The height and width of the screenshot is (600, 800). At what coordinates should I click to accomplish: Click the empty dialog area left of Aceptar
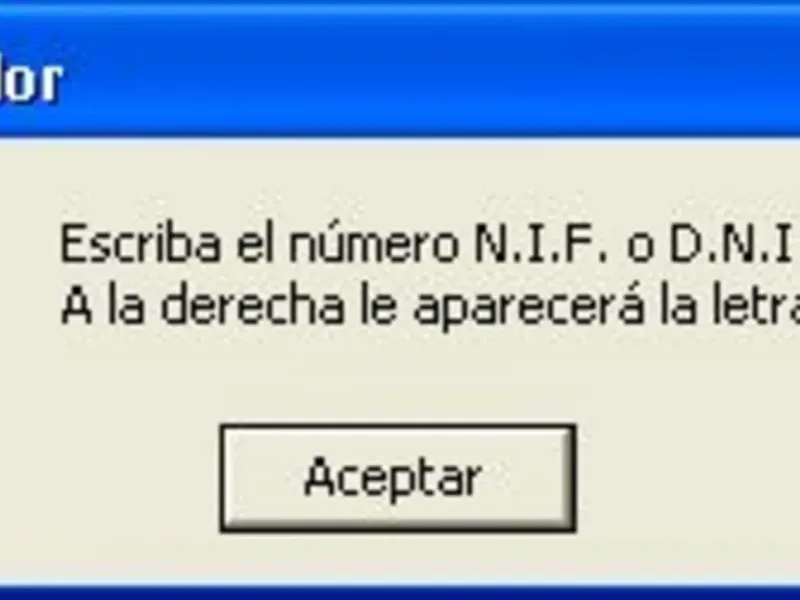pyautogui.click(x=110, y=478)
